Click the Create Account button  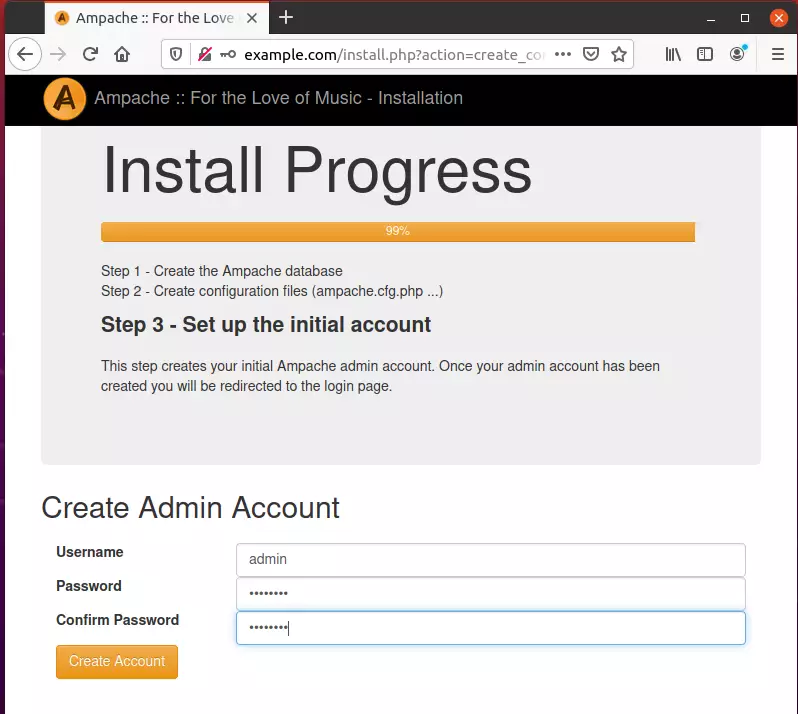pyautogui.click(x=117, y=662)
